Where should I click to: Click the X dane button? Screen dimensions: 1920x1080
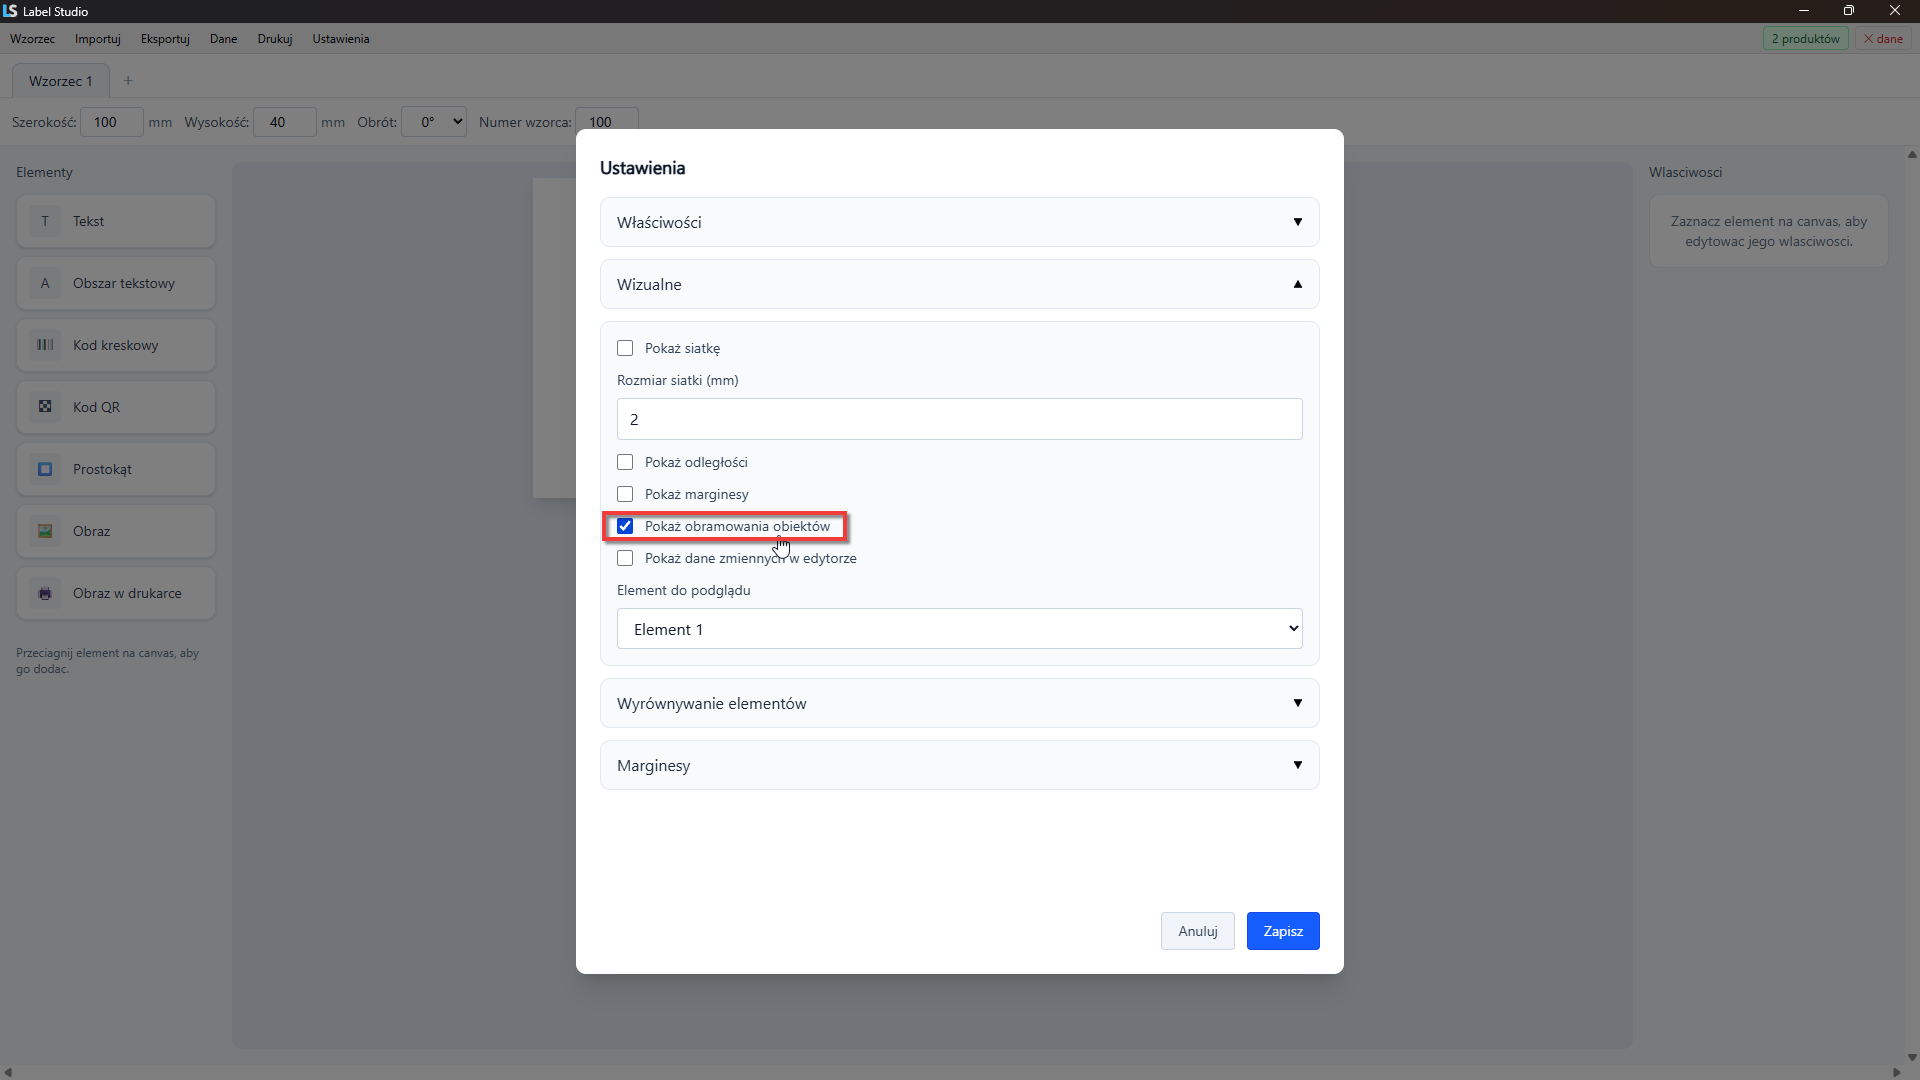click(1883, 39)
